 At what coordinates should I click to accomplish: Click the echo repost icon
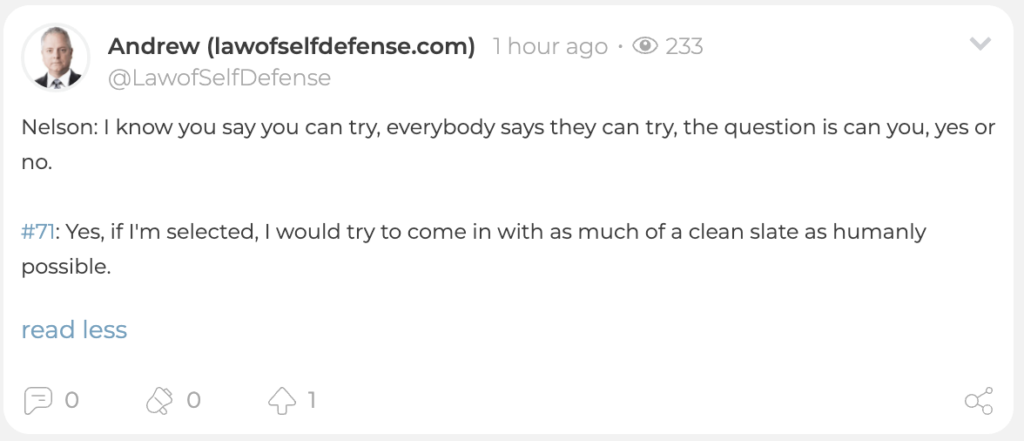pyautogui.click(x=159, y=400)
